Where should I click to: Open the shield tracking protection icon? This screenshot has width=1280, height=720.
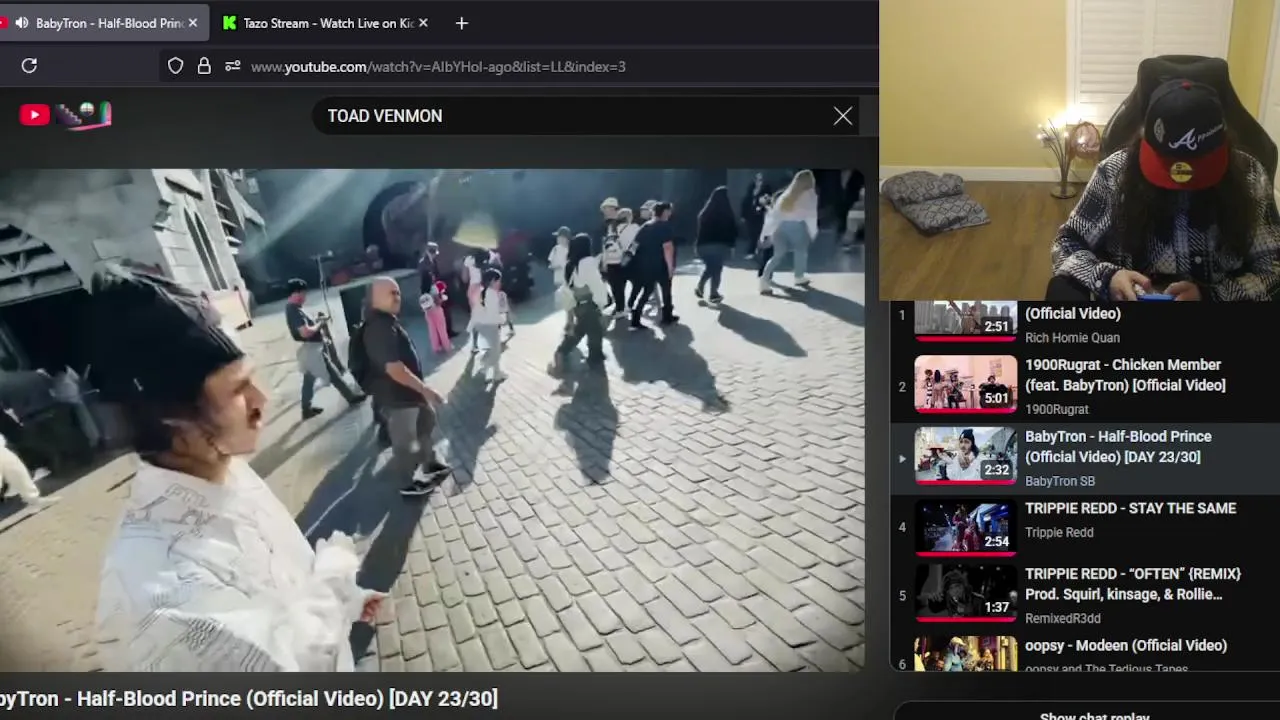[x=175, y=66]
